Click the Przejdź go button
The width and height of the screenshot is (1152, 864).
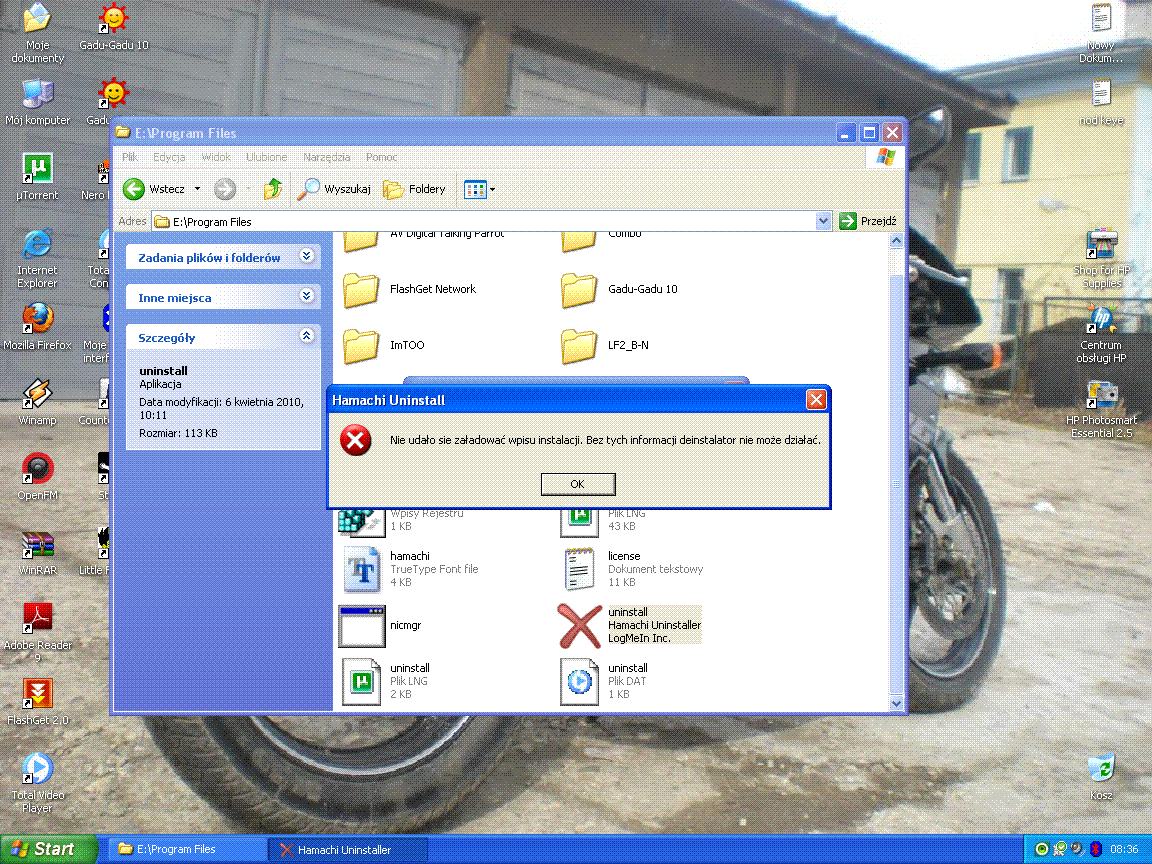tap(868, 221)
